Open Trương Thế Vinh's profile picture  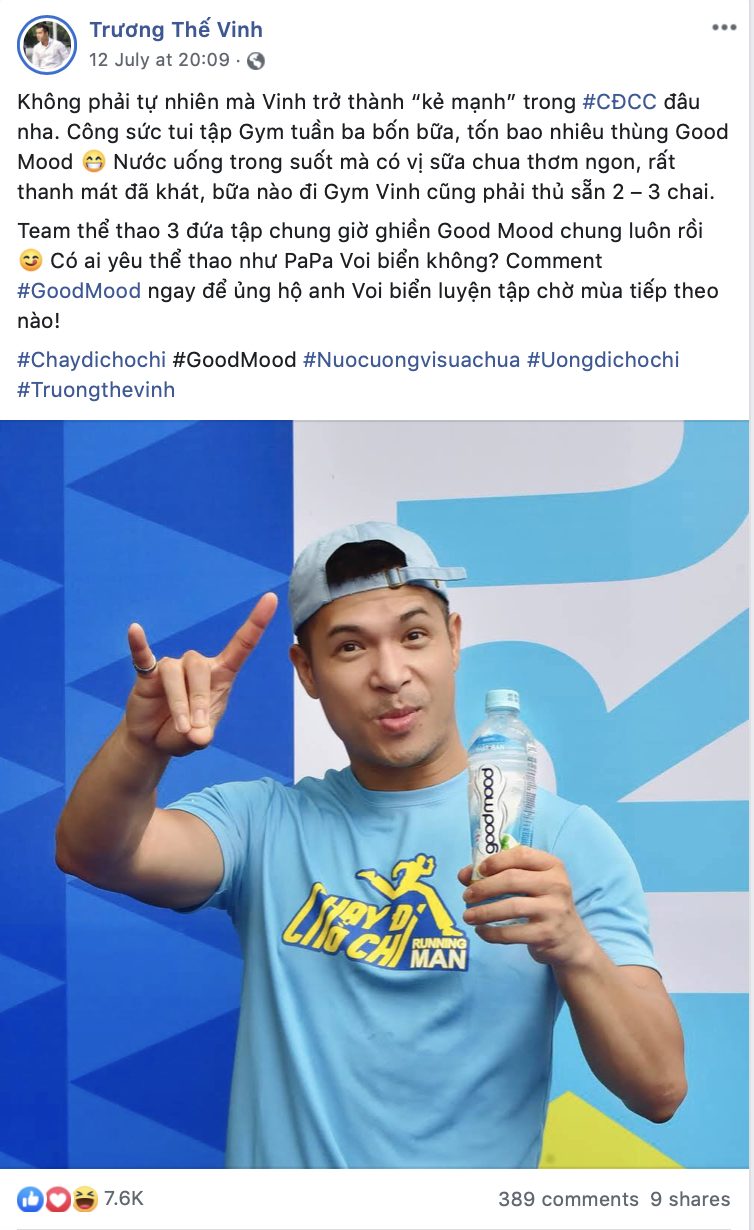[x=47, y=45]
